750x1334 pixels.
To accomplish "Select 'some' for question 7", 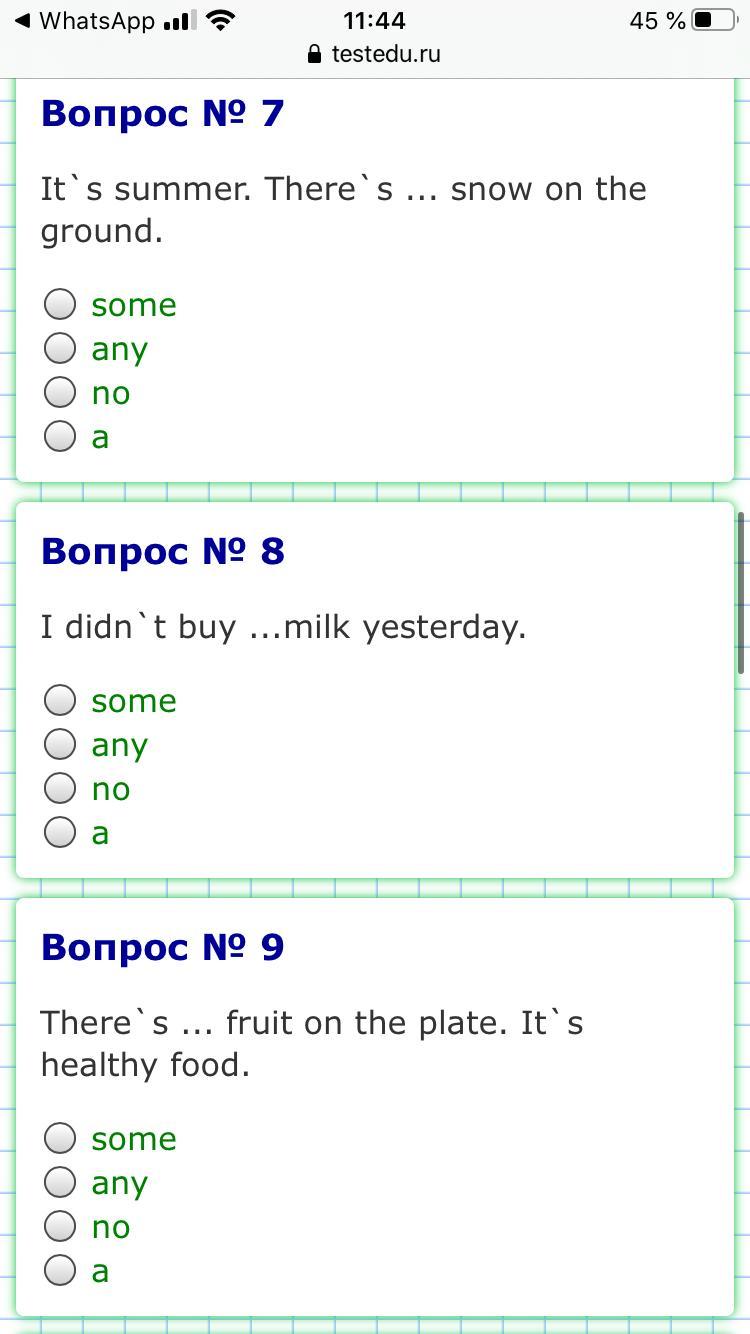I will point(60,304).
